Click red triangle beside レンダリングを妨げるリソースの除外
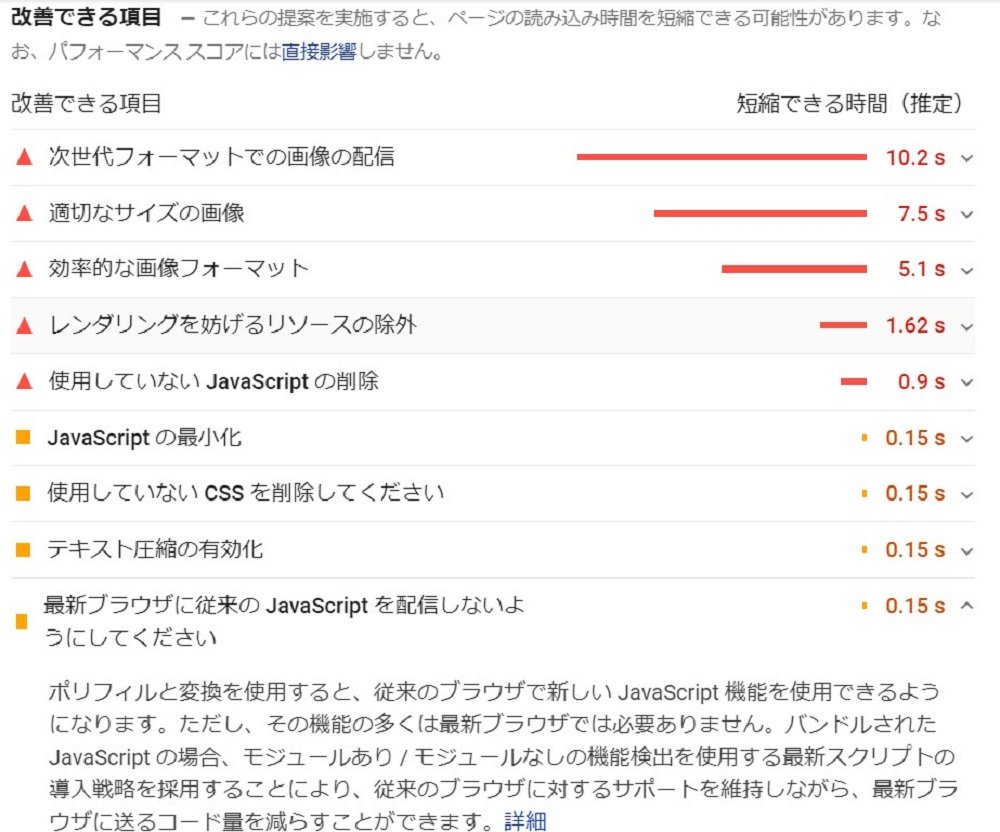This screenshot has height=832, width=1000. pyautogui.click(x=24, y=325)
